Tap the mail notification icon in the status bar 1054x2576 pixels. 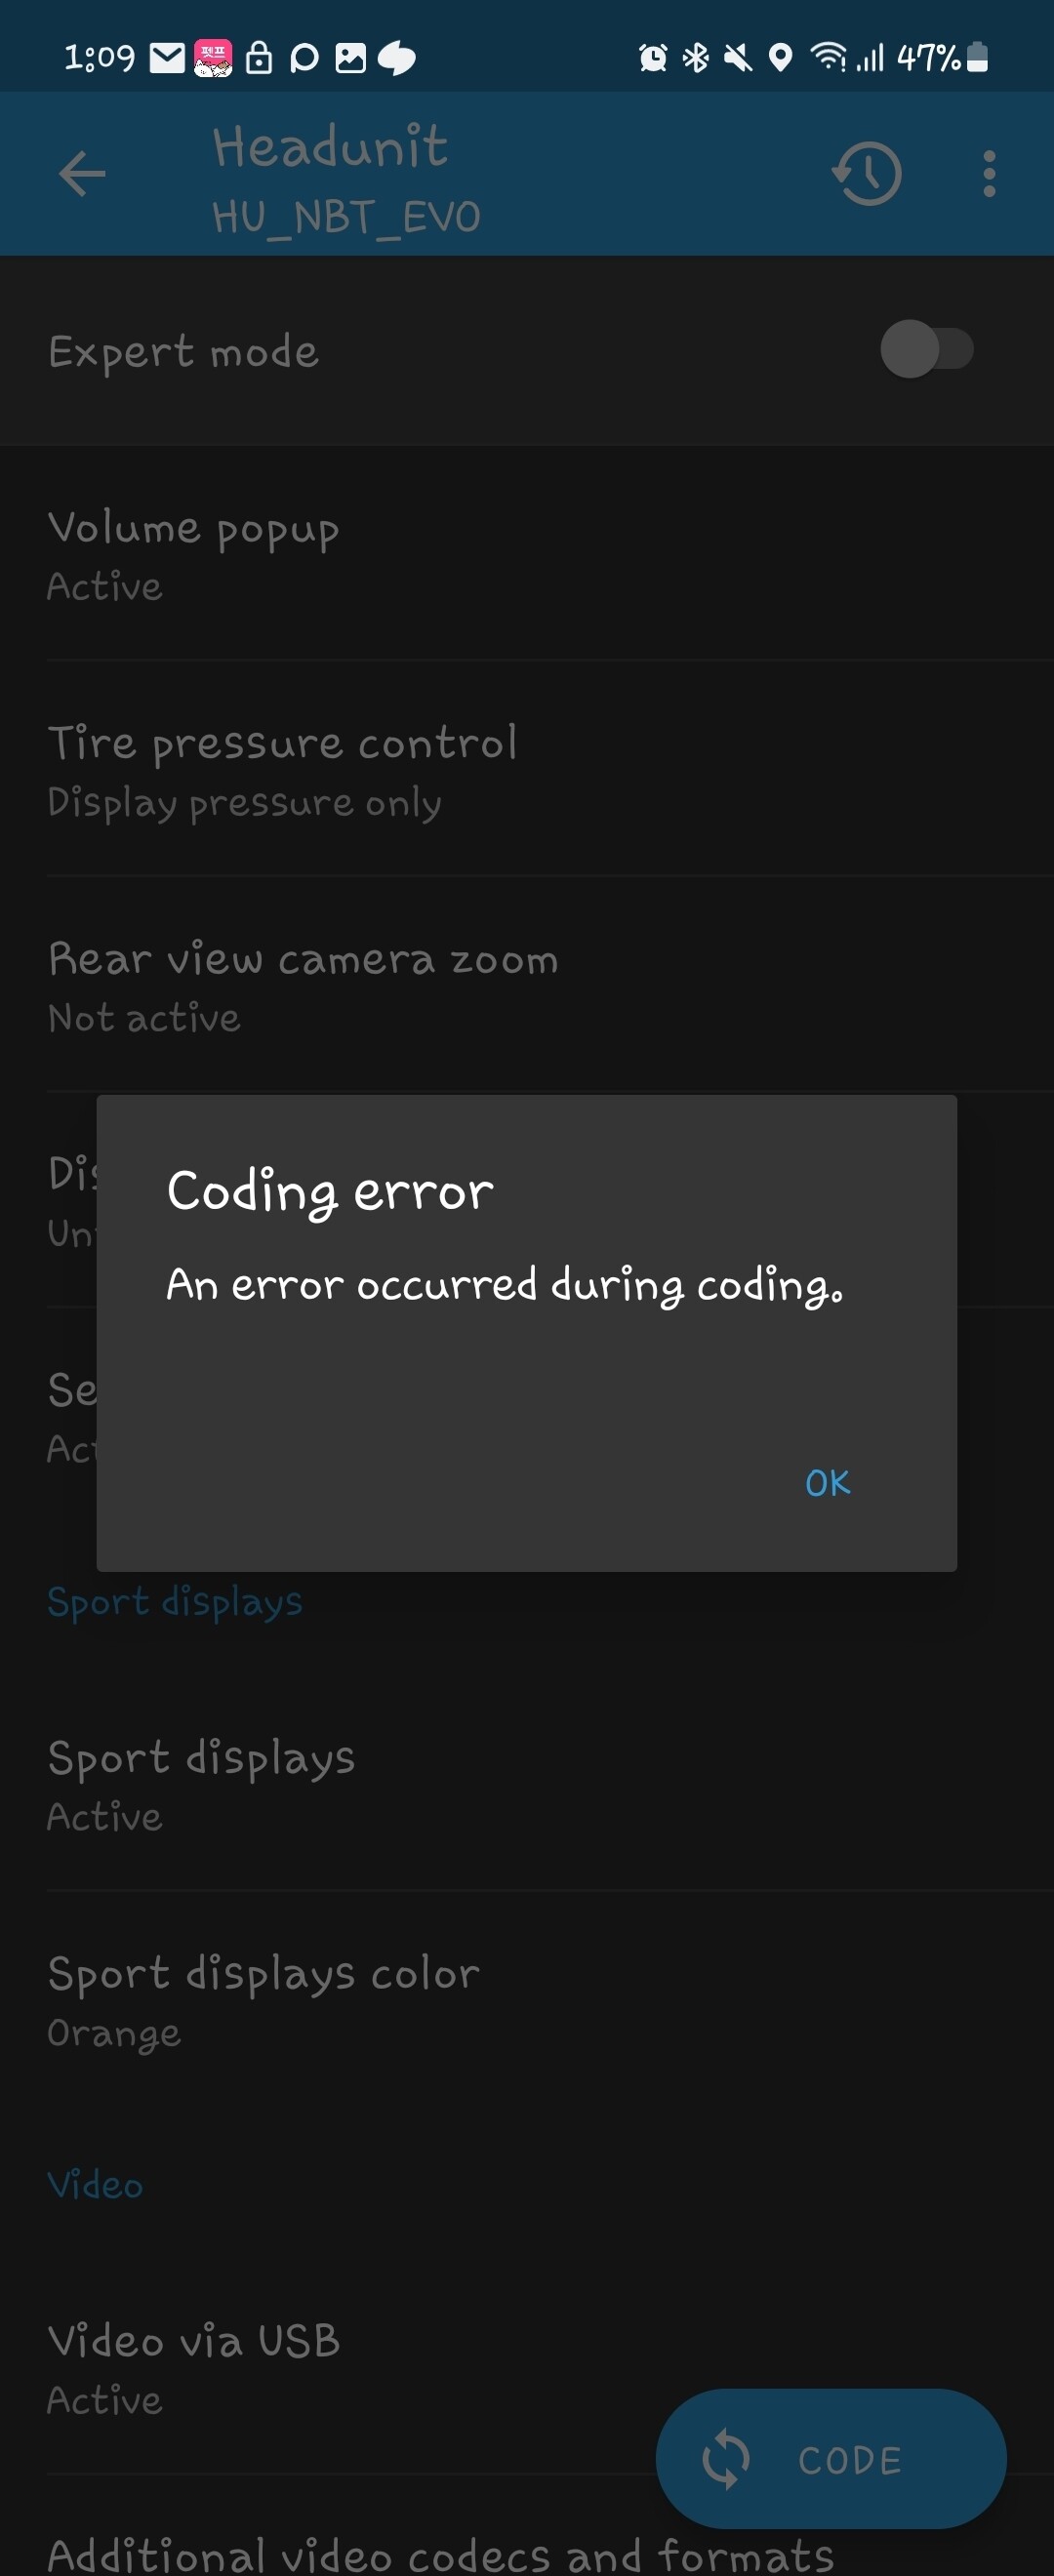point(167,58)
